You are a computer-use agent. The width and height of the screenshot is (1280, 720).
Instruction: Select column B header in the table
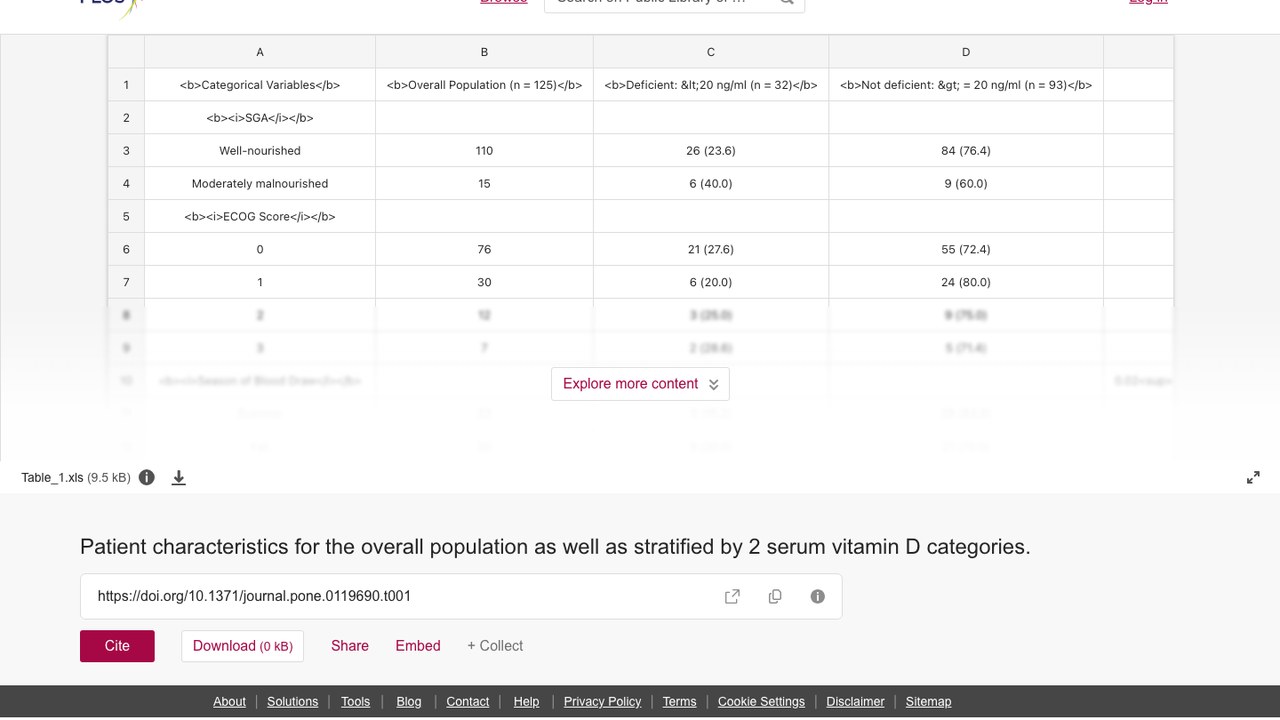484,52
